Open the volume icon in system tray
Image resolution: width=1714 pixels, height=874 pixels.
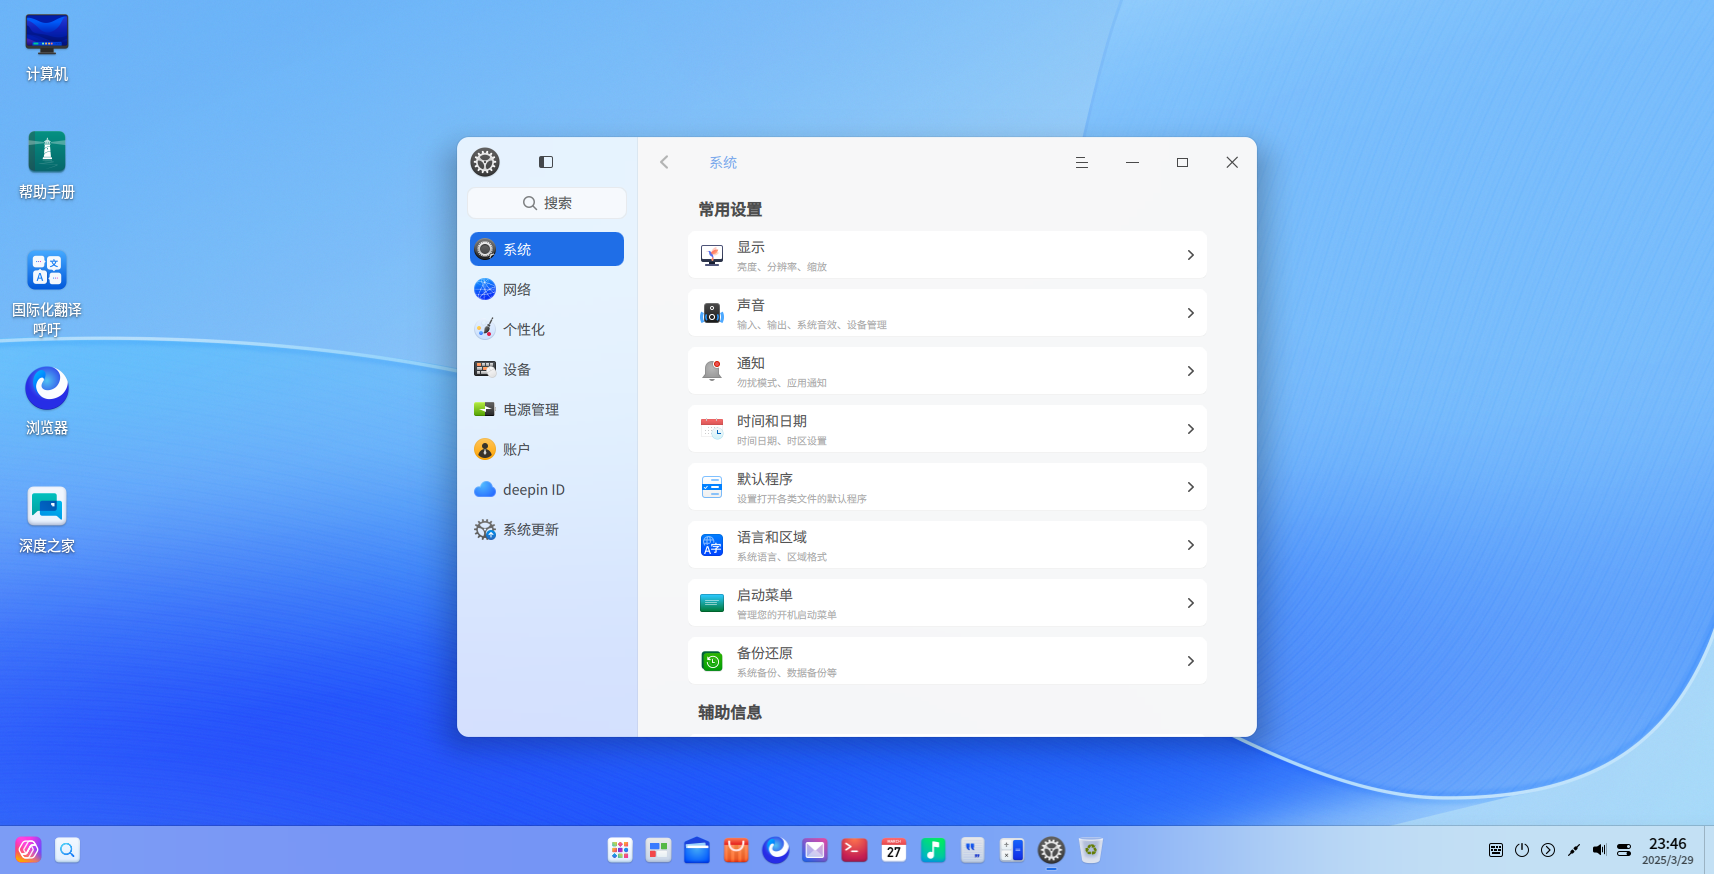coord(1599,850)
